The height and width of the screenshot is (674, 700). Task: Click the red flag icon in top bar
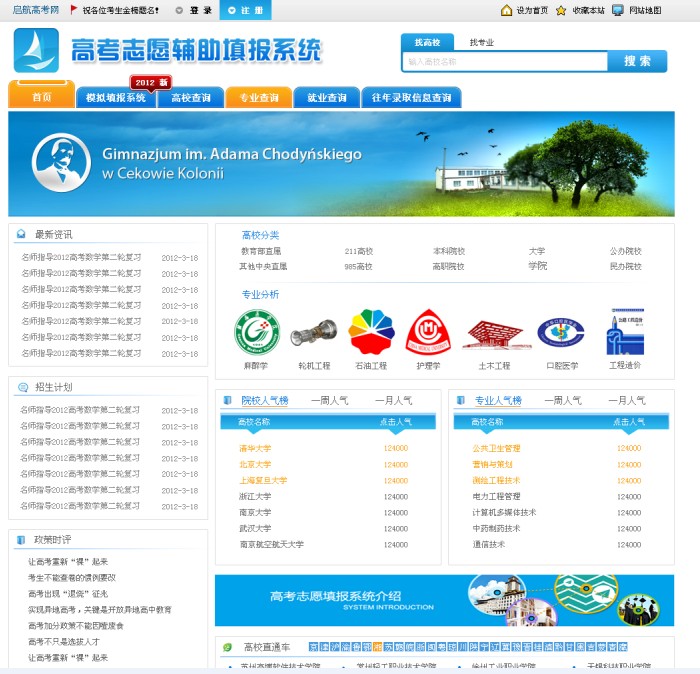pos(74,9)
